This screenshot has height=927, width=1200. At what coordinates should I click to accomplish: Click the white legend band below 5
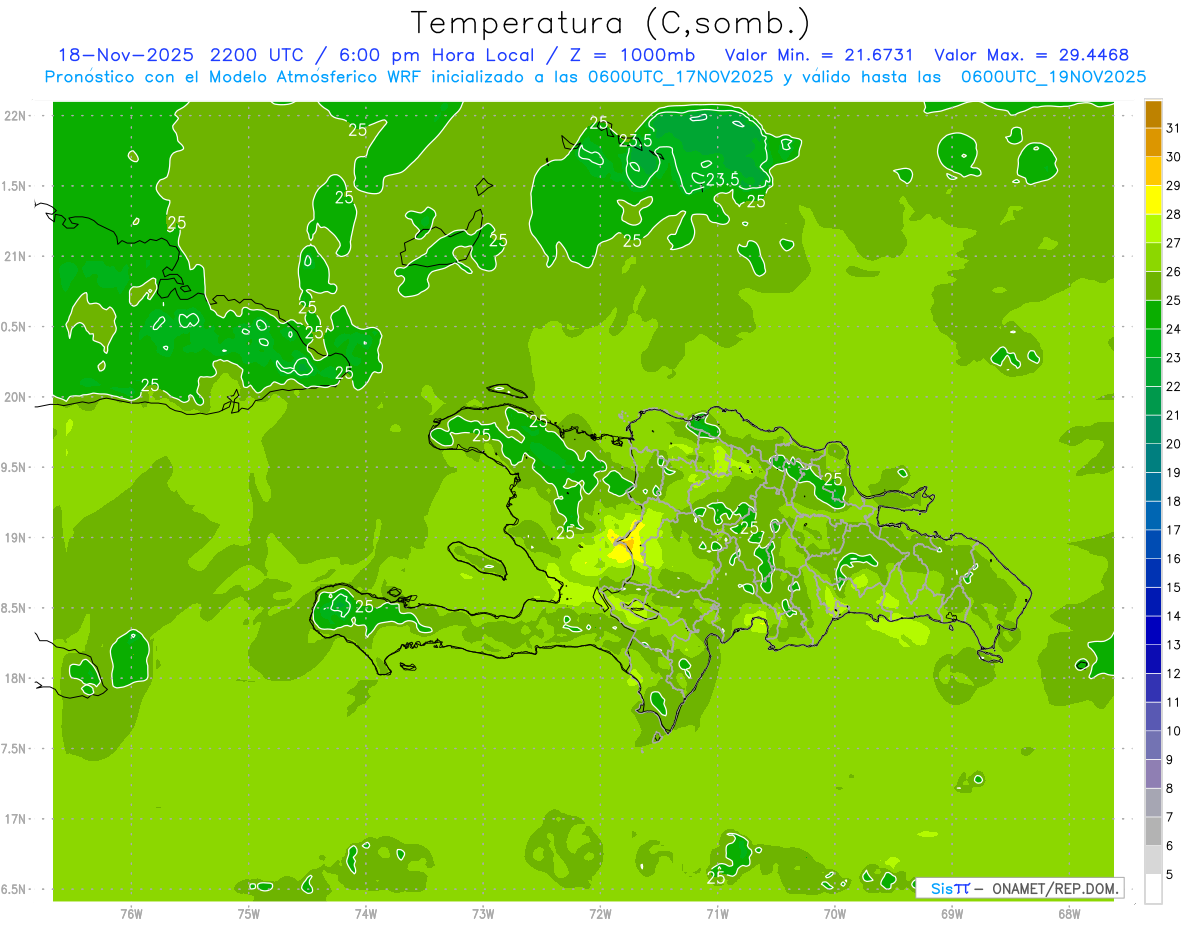[1153, 889]
